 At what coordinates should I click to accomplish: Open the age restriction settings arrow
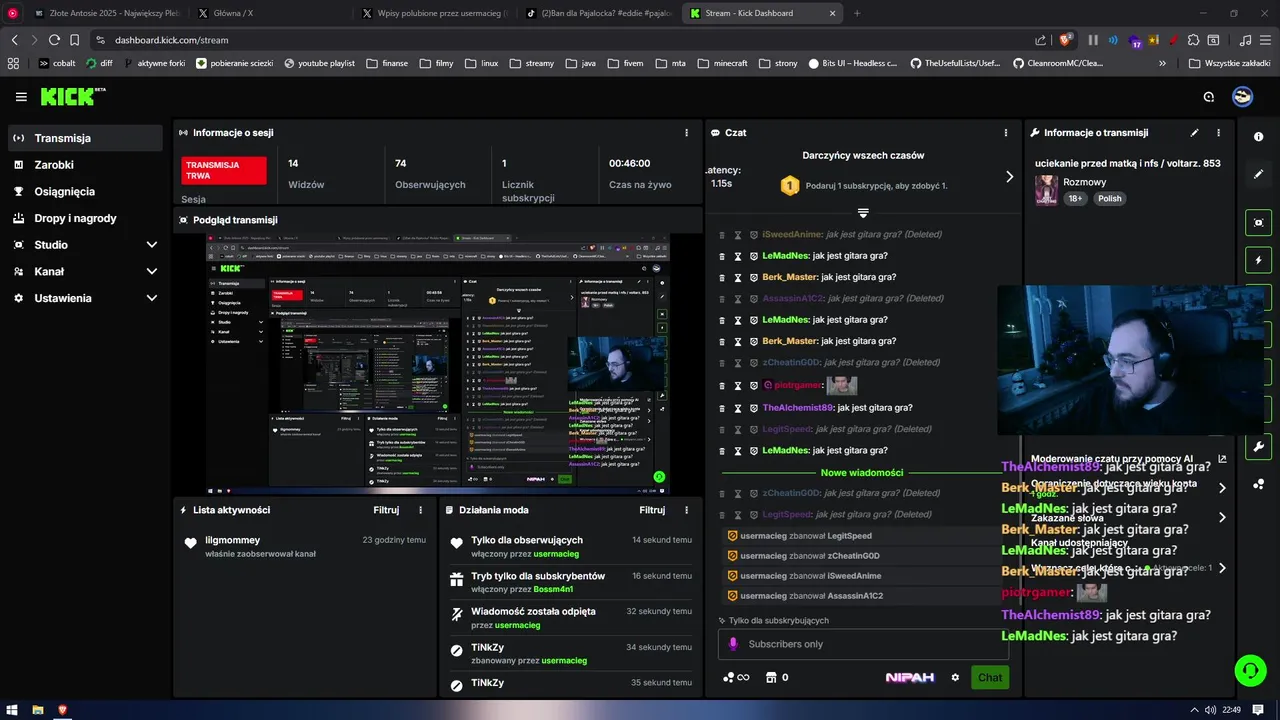pos(1222,488)
